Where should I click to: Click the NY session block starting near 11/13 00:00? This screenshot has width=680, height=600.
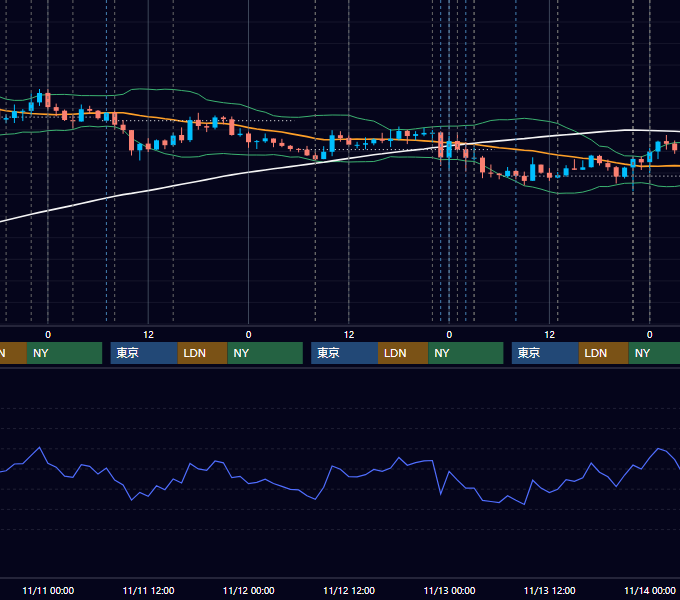(x=466, y=353)
